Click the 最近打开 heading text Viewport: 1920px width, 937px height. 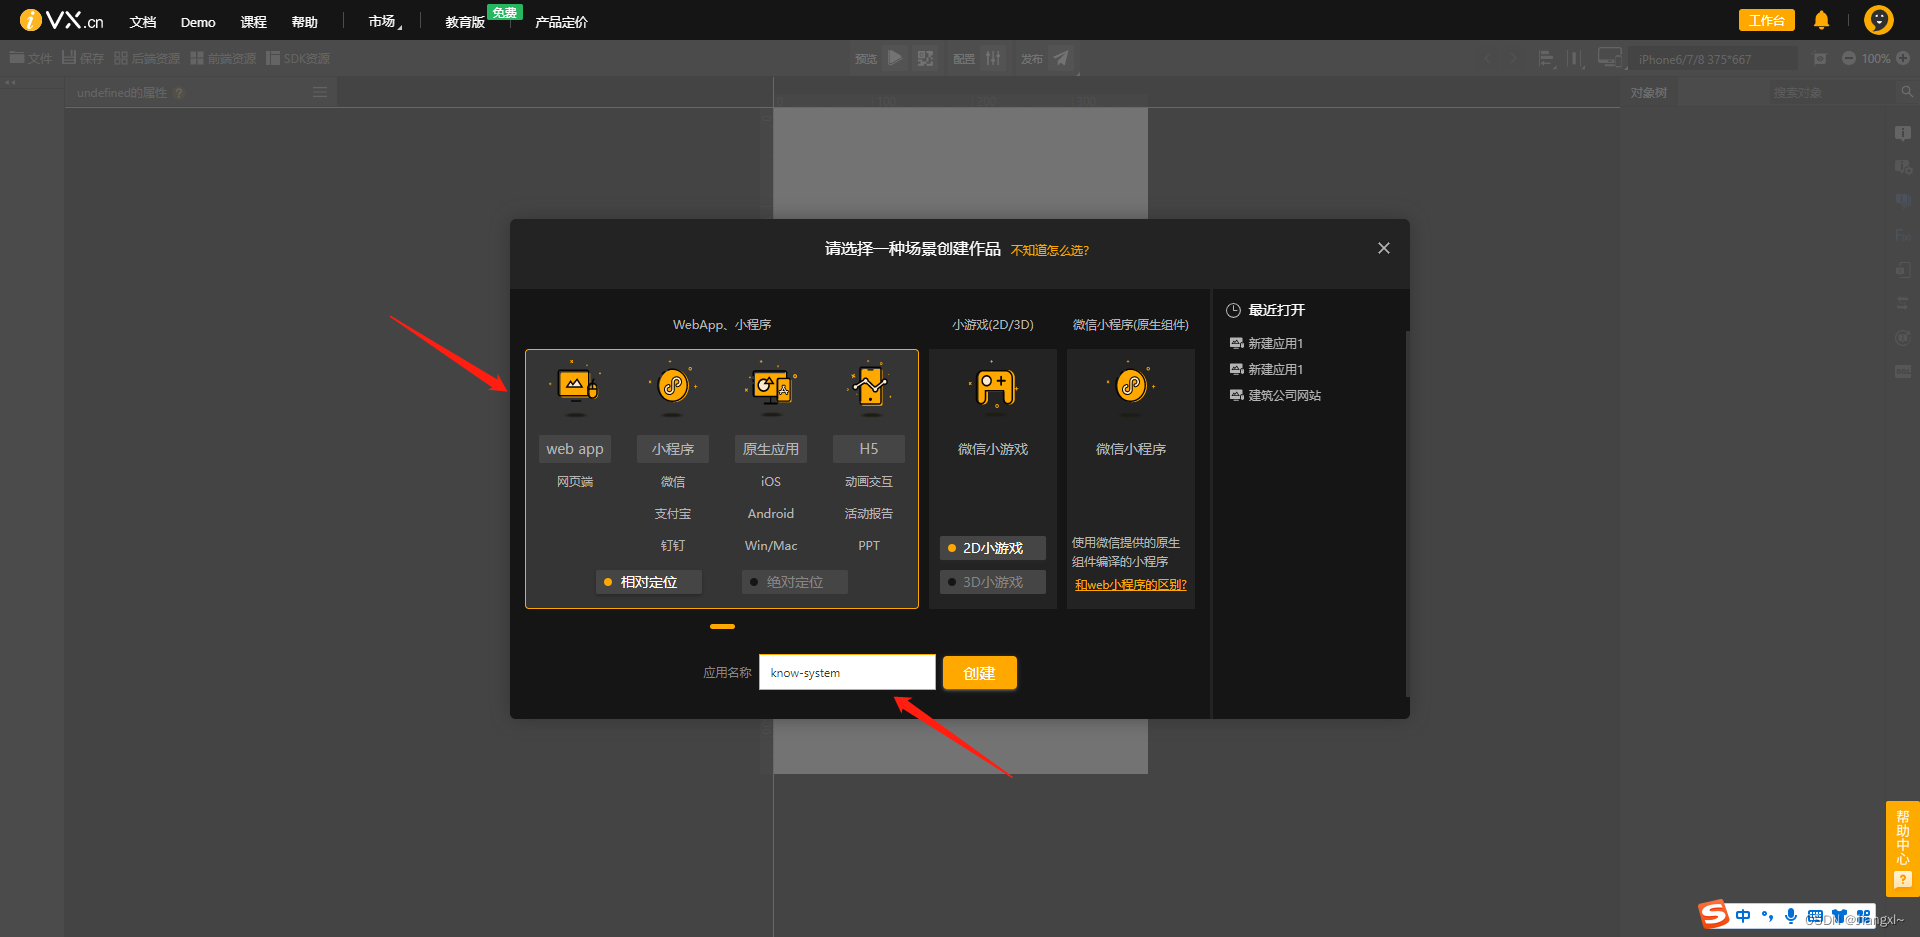[1277, 310]
